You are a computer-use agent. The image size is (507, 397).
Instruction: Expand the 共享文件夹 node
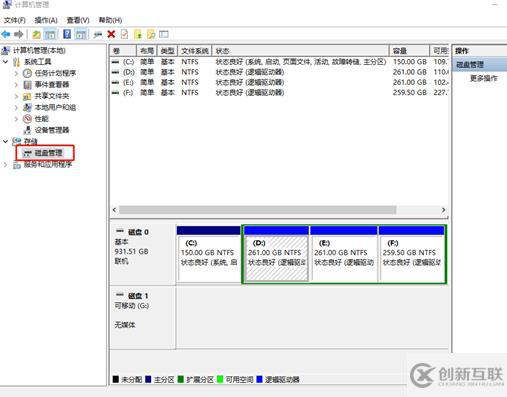[x=16, y=96]
